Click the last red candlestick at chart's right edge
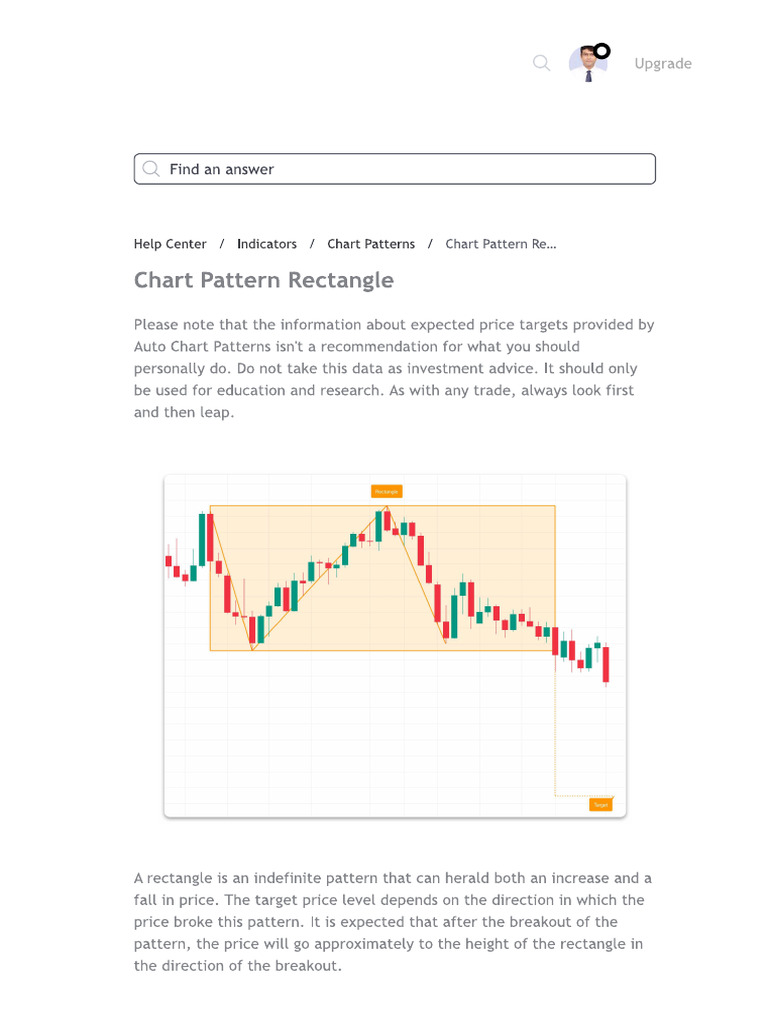768x1024 pixels. pos(606,664)
